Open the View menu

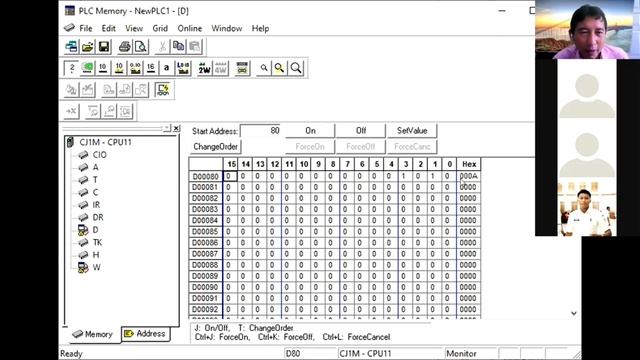pos(134,28)
